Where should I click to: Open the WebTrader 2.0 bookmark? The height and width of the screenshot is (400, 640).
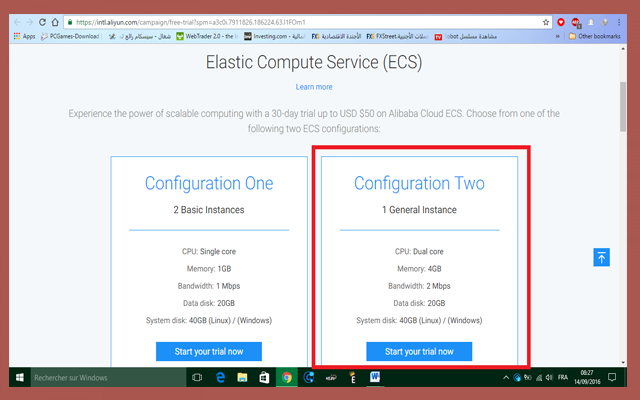207,36
